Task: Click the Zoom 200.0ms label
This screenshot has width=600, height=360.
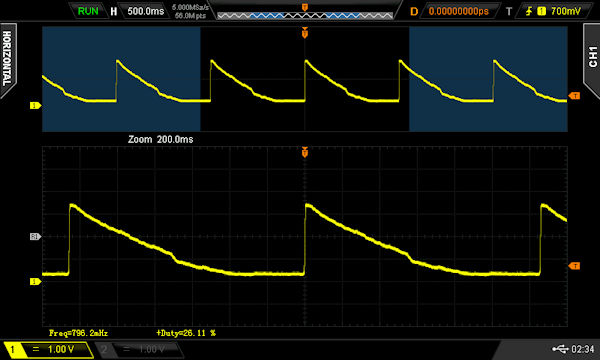Action: [160, 139]
